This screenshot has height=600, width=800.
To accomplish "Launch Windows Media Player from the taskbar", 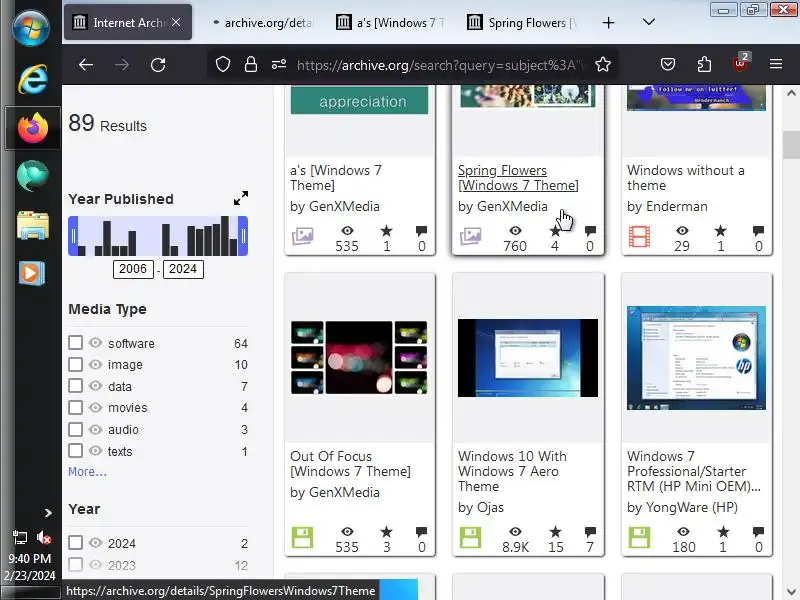I will (32, 273).
